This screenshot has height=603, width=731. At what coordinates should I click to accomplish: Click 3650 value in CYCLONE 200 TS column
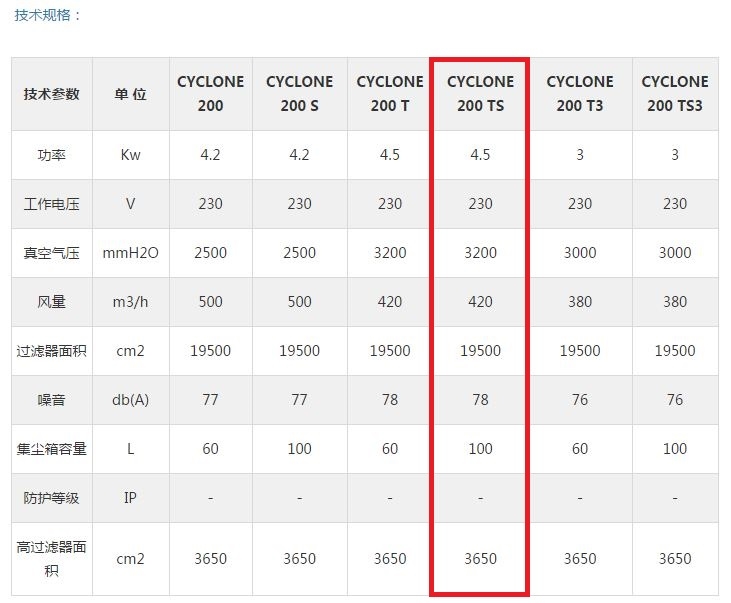[480, 559]
